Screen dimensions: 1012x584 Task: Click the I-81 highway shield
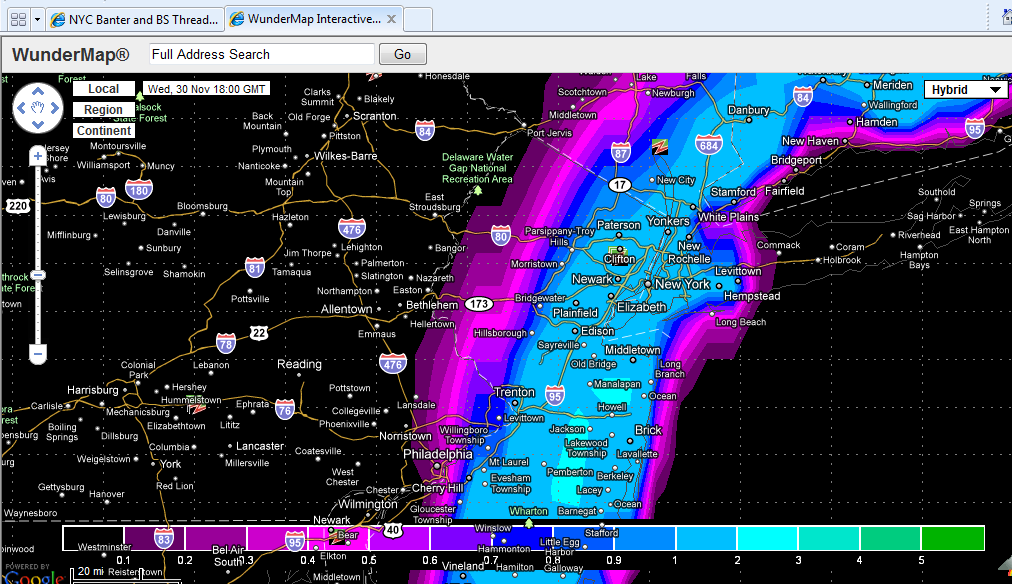pos(255,268)
